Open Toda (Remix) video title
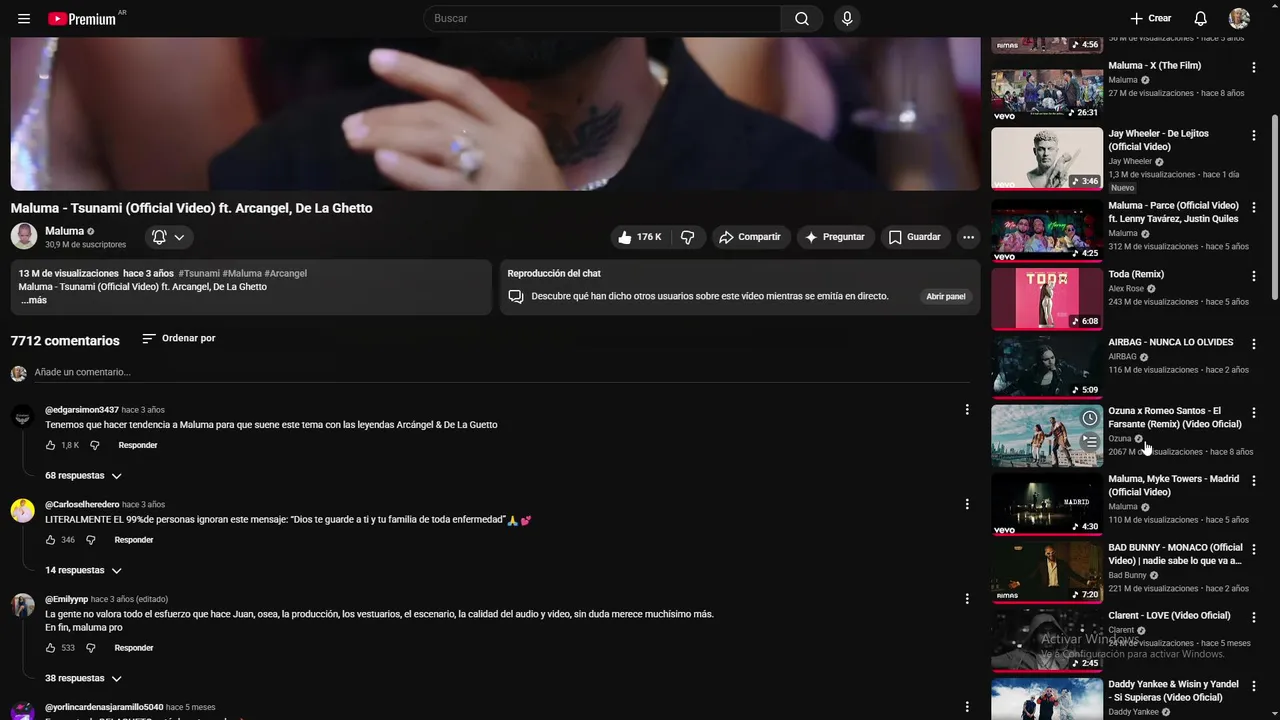The width and height of the screenshot is (1280, 720). (1136, 274)
